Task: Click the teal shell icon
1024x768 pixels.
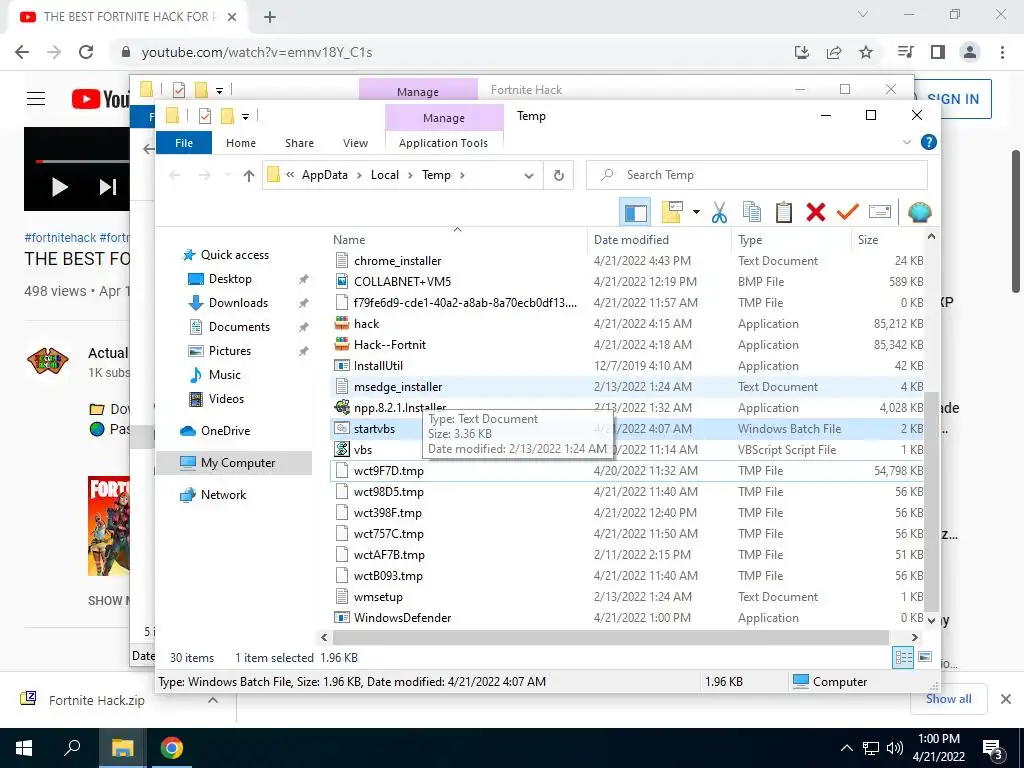Action: (920, 212)
